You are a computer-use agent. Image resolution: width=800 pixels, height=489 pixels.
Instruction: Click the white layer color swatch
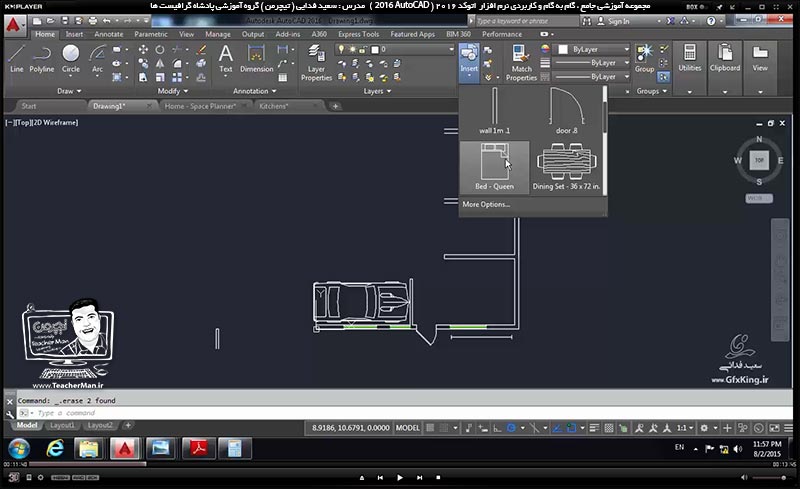(375, 50)
